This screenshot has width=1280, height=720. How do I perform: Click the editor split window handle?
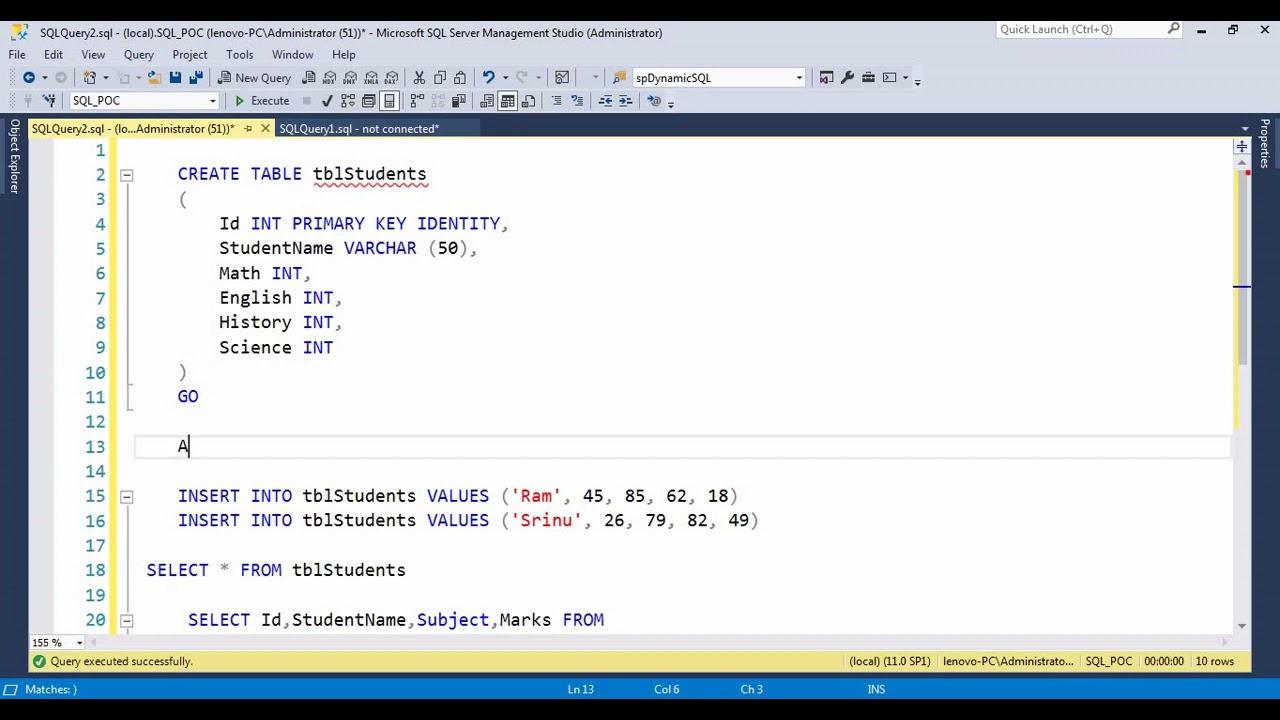point(1241,147)
